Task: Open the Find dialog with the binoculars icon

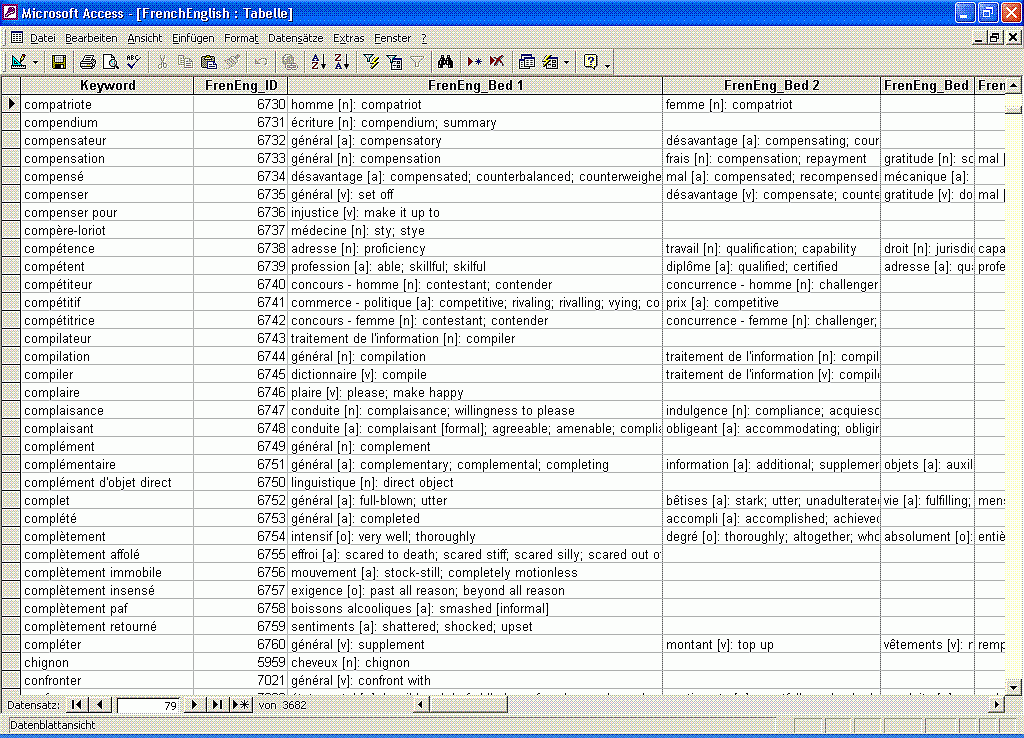Action: 446,61
